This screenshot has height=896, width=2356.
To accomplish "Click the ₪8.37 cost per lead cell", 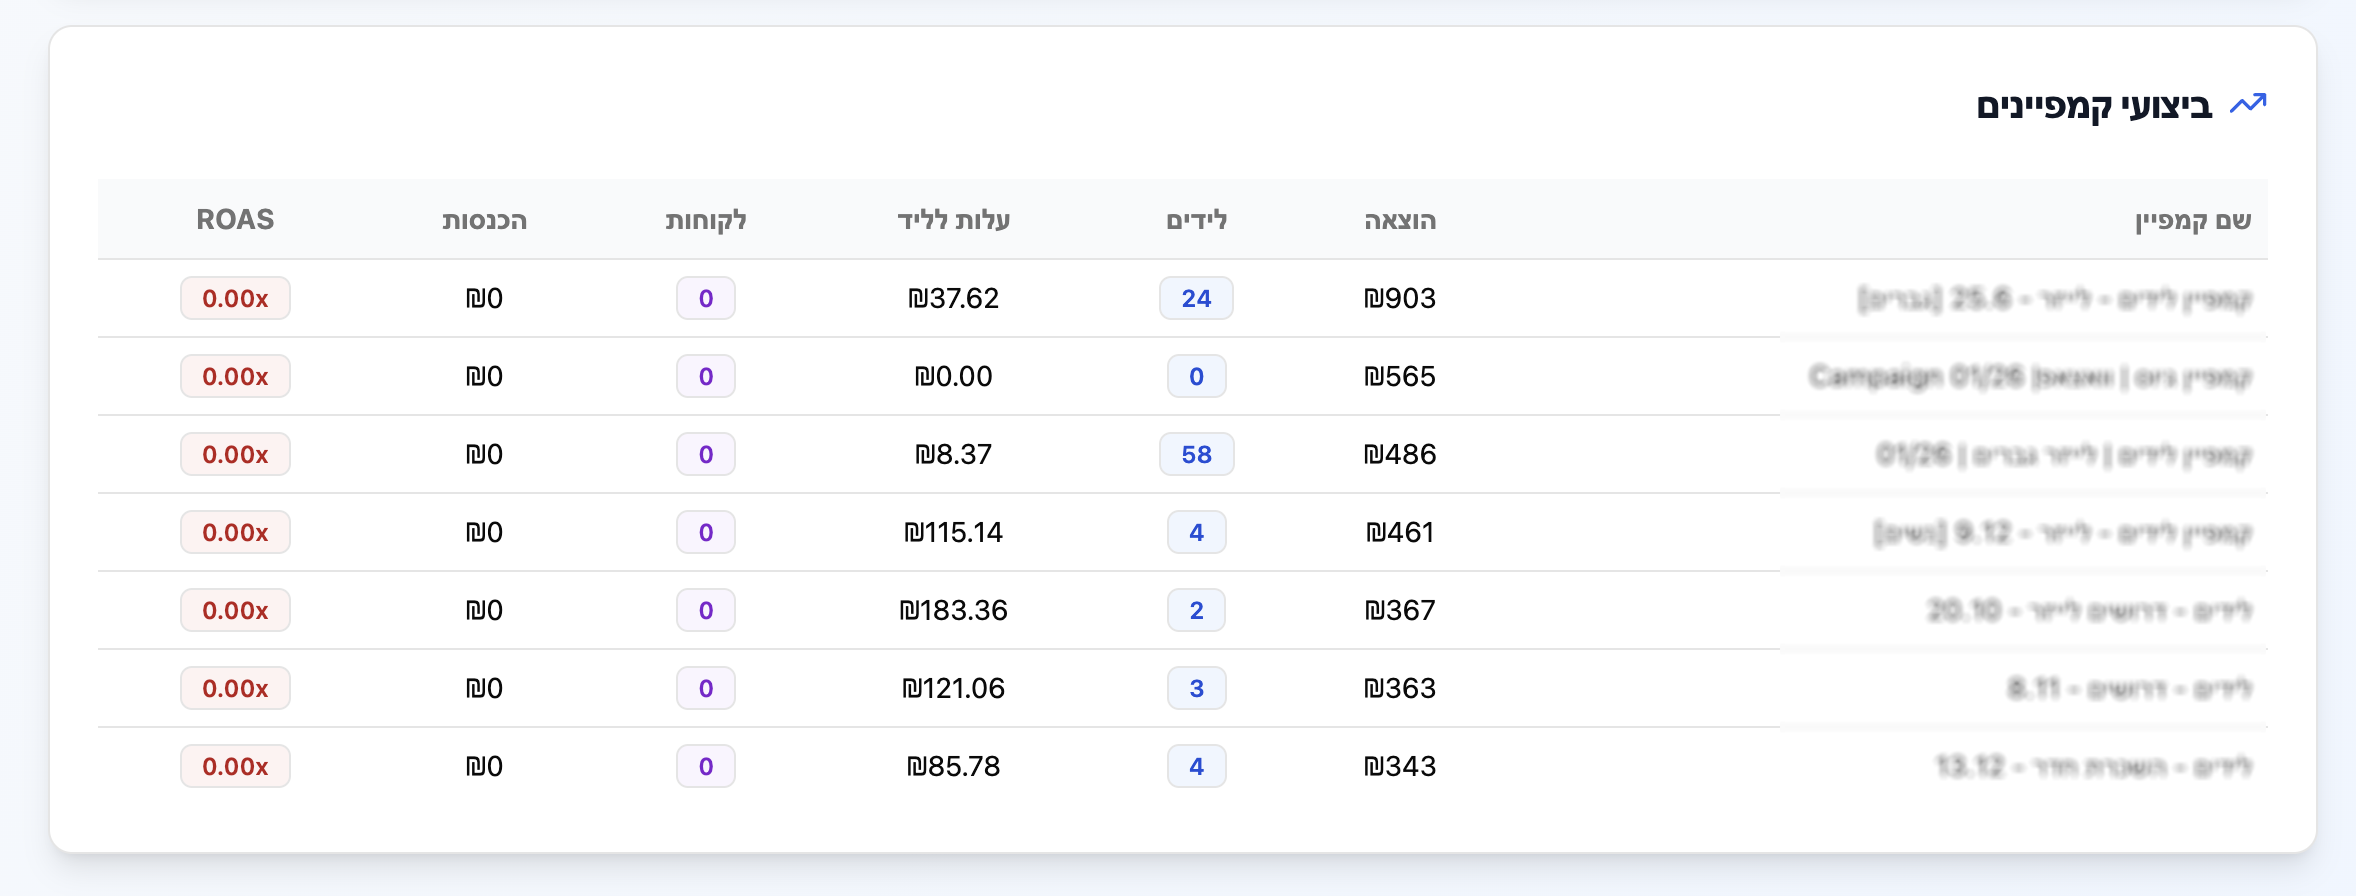I will pyautogui.click(x=953, y=454).
